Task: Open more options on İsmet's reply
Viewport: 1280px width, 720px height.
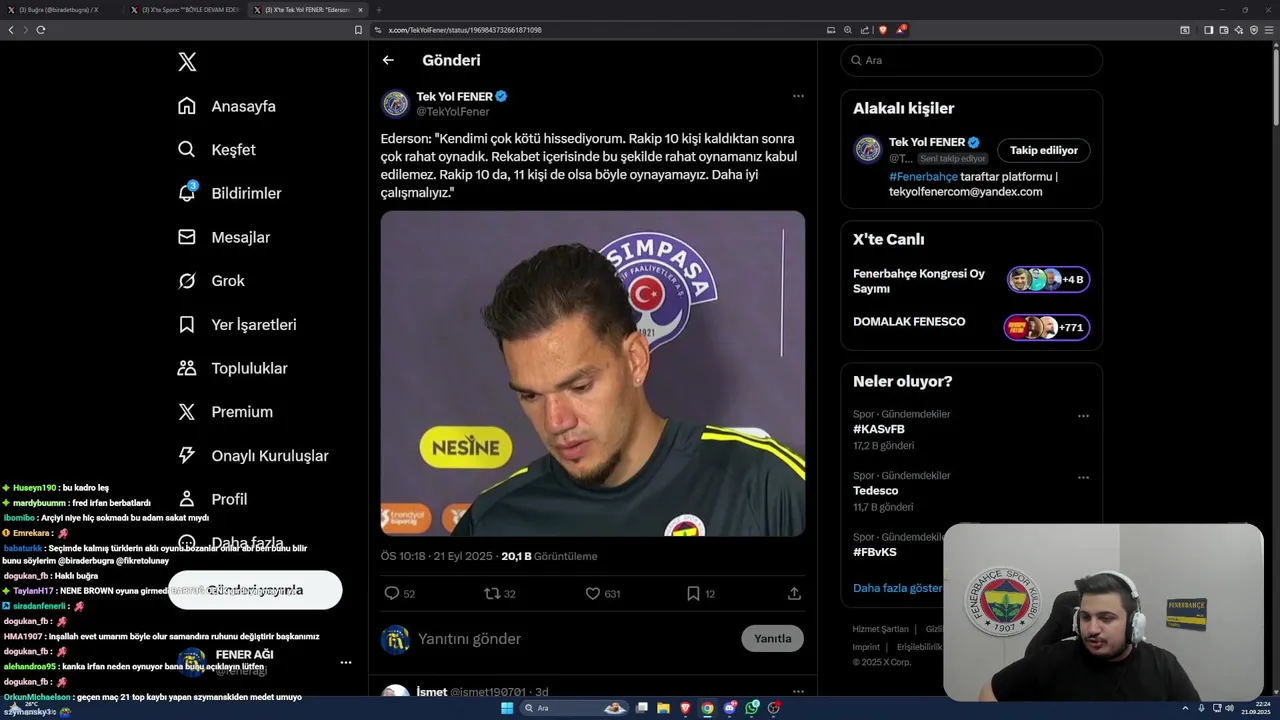Action: [x=798, y=691]
